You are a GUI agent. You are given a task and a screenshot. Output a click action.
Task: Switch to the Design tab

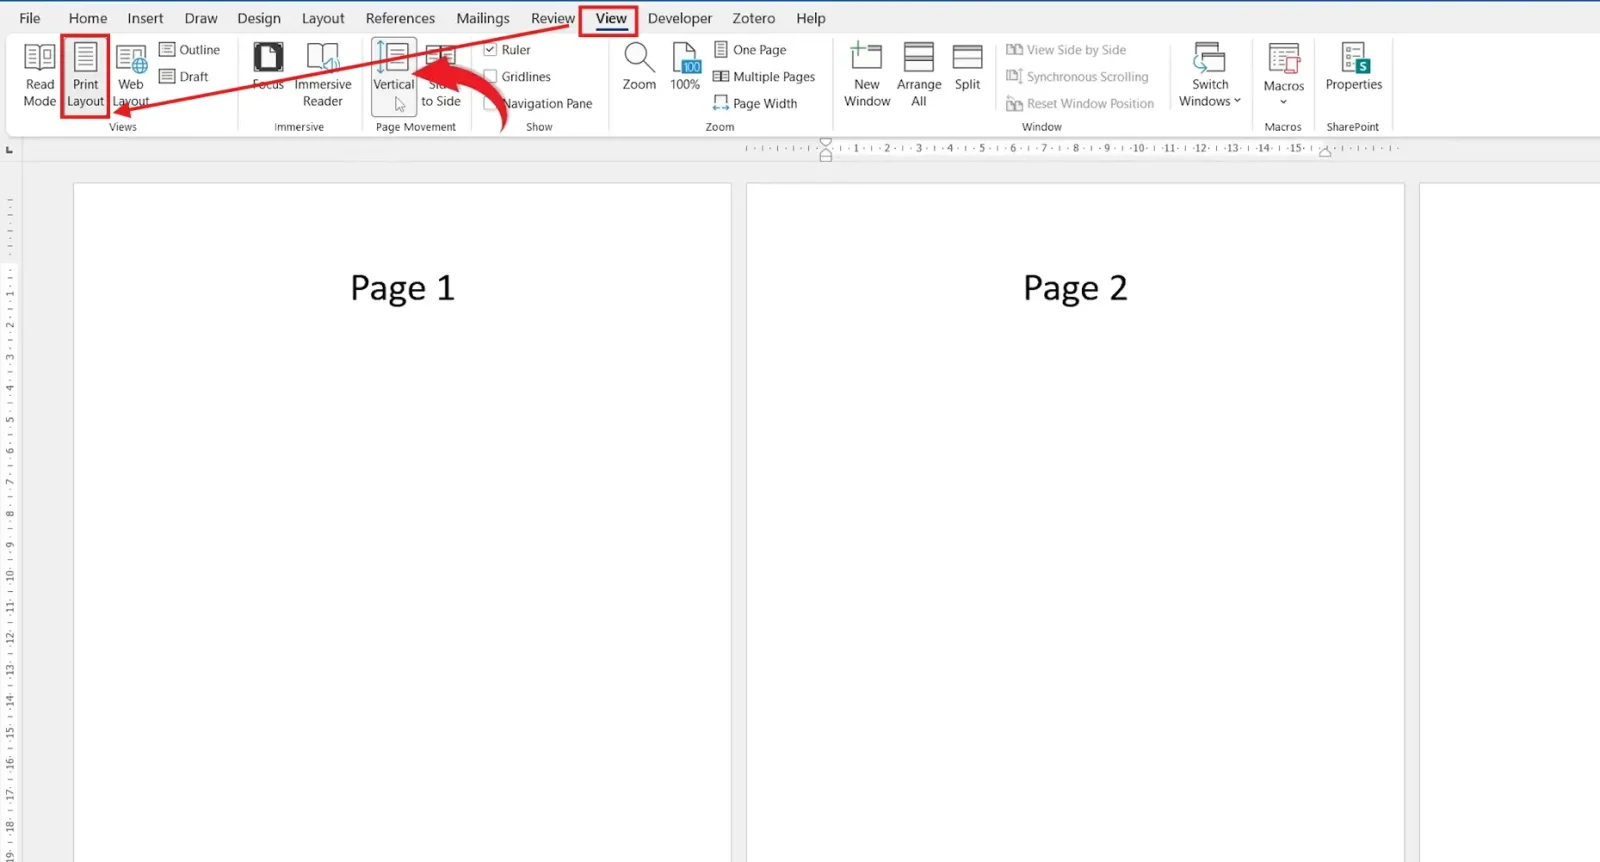tap(259, 18)
